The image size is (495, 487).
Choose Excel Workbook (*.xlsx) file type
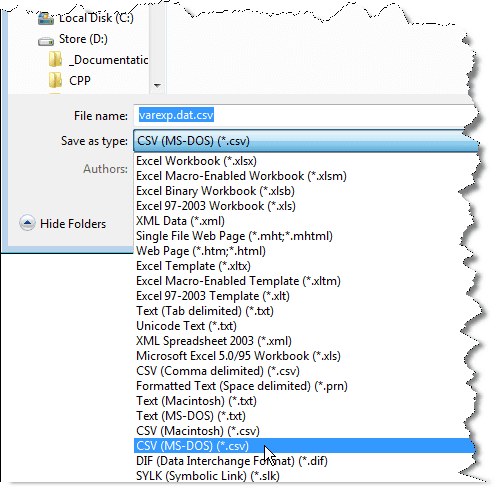(x=304, y=161)
